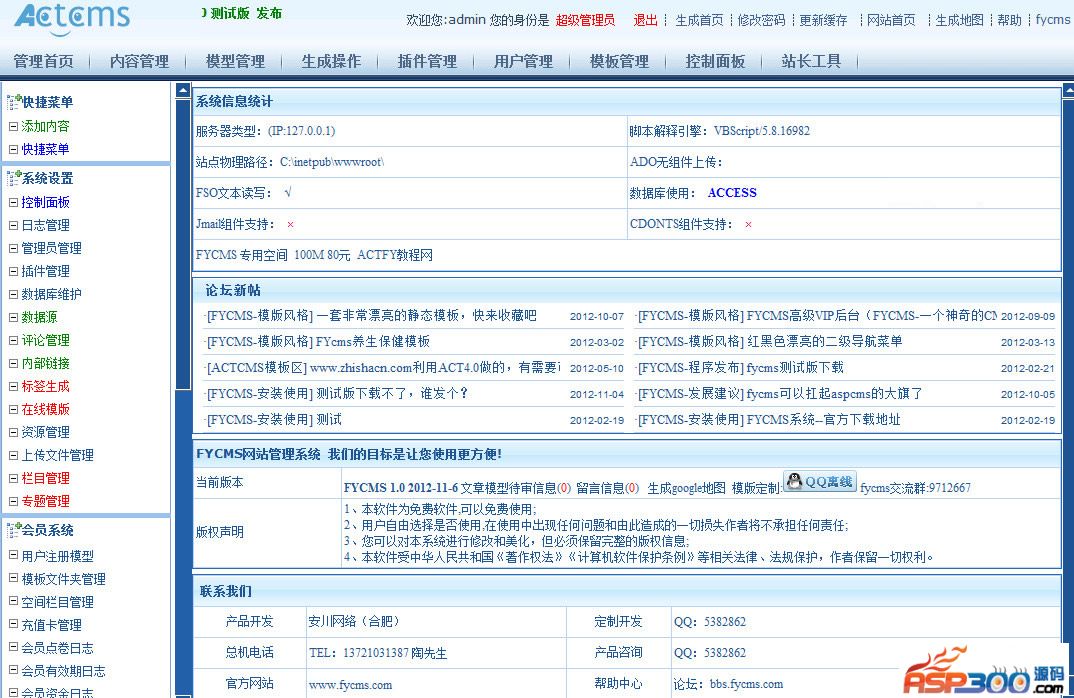Click the ACCESS database text
The width and height of the screenshot is (1074, 698).
(732, 193)
